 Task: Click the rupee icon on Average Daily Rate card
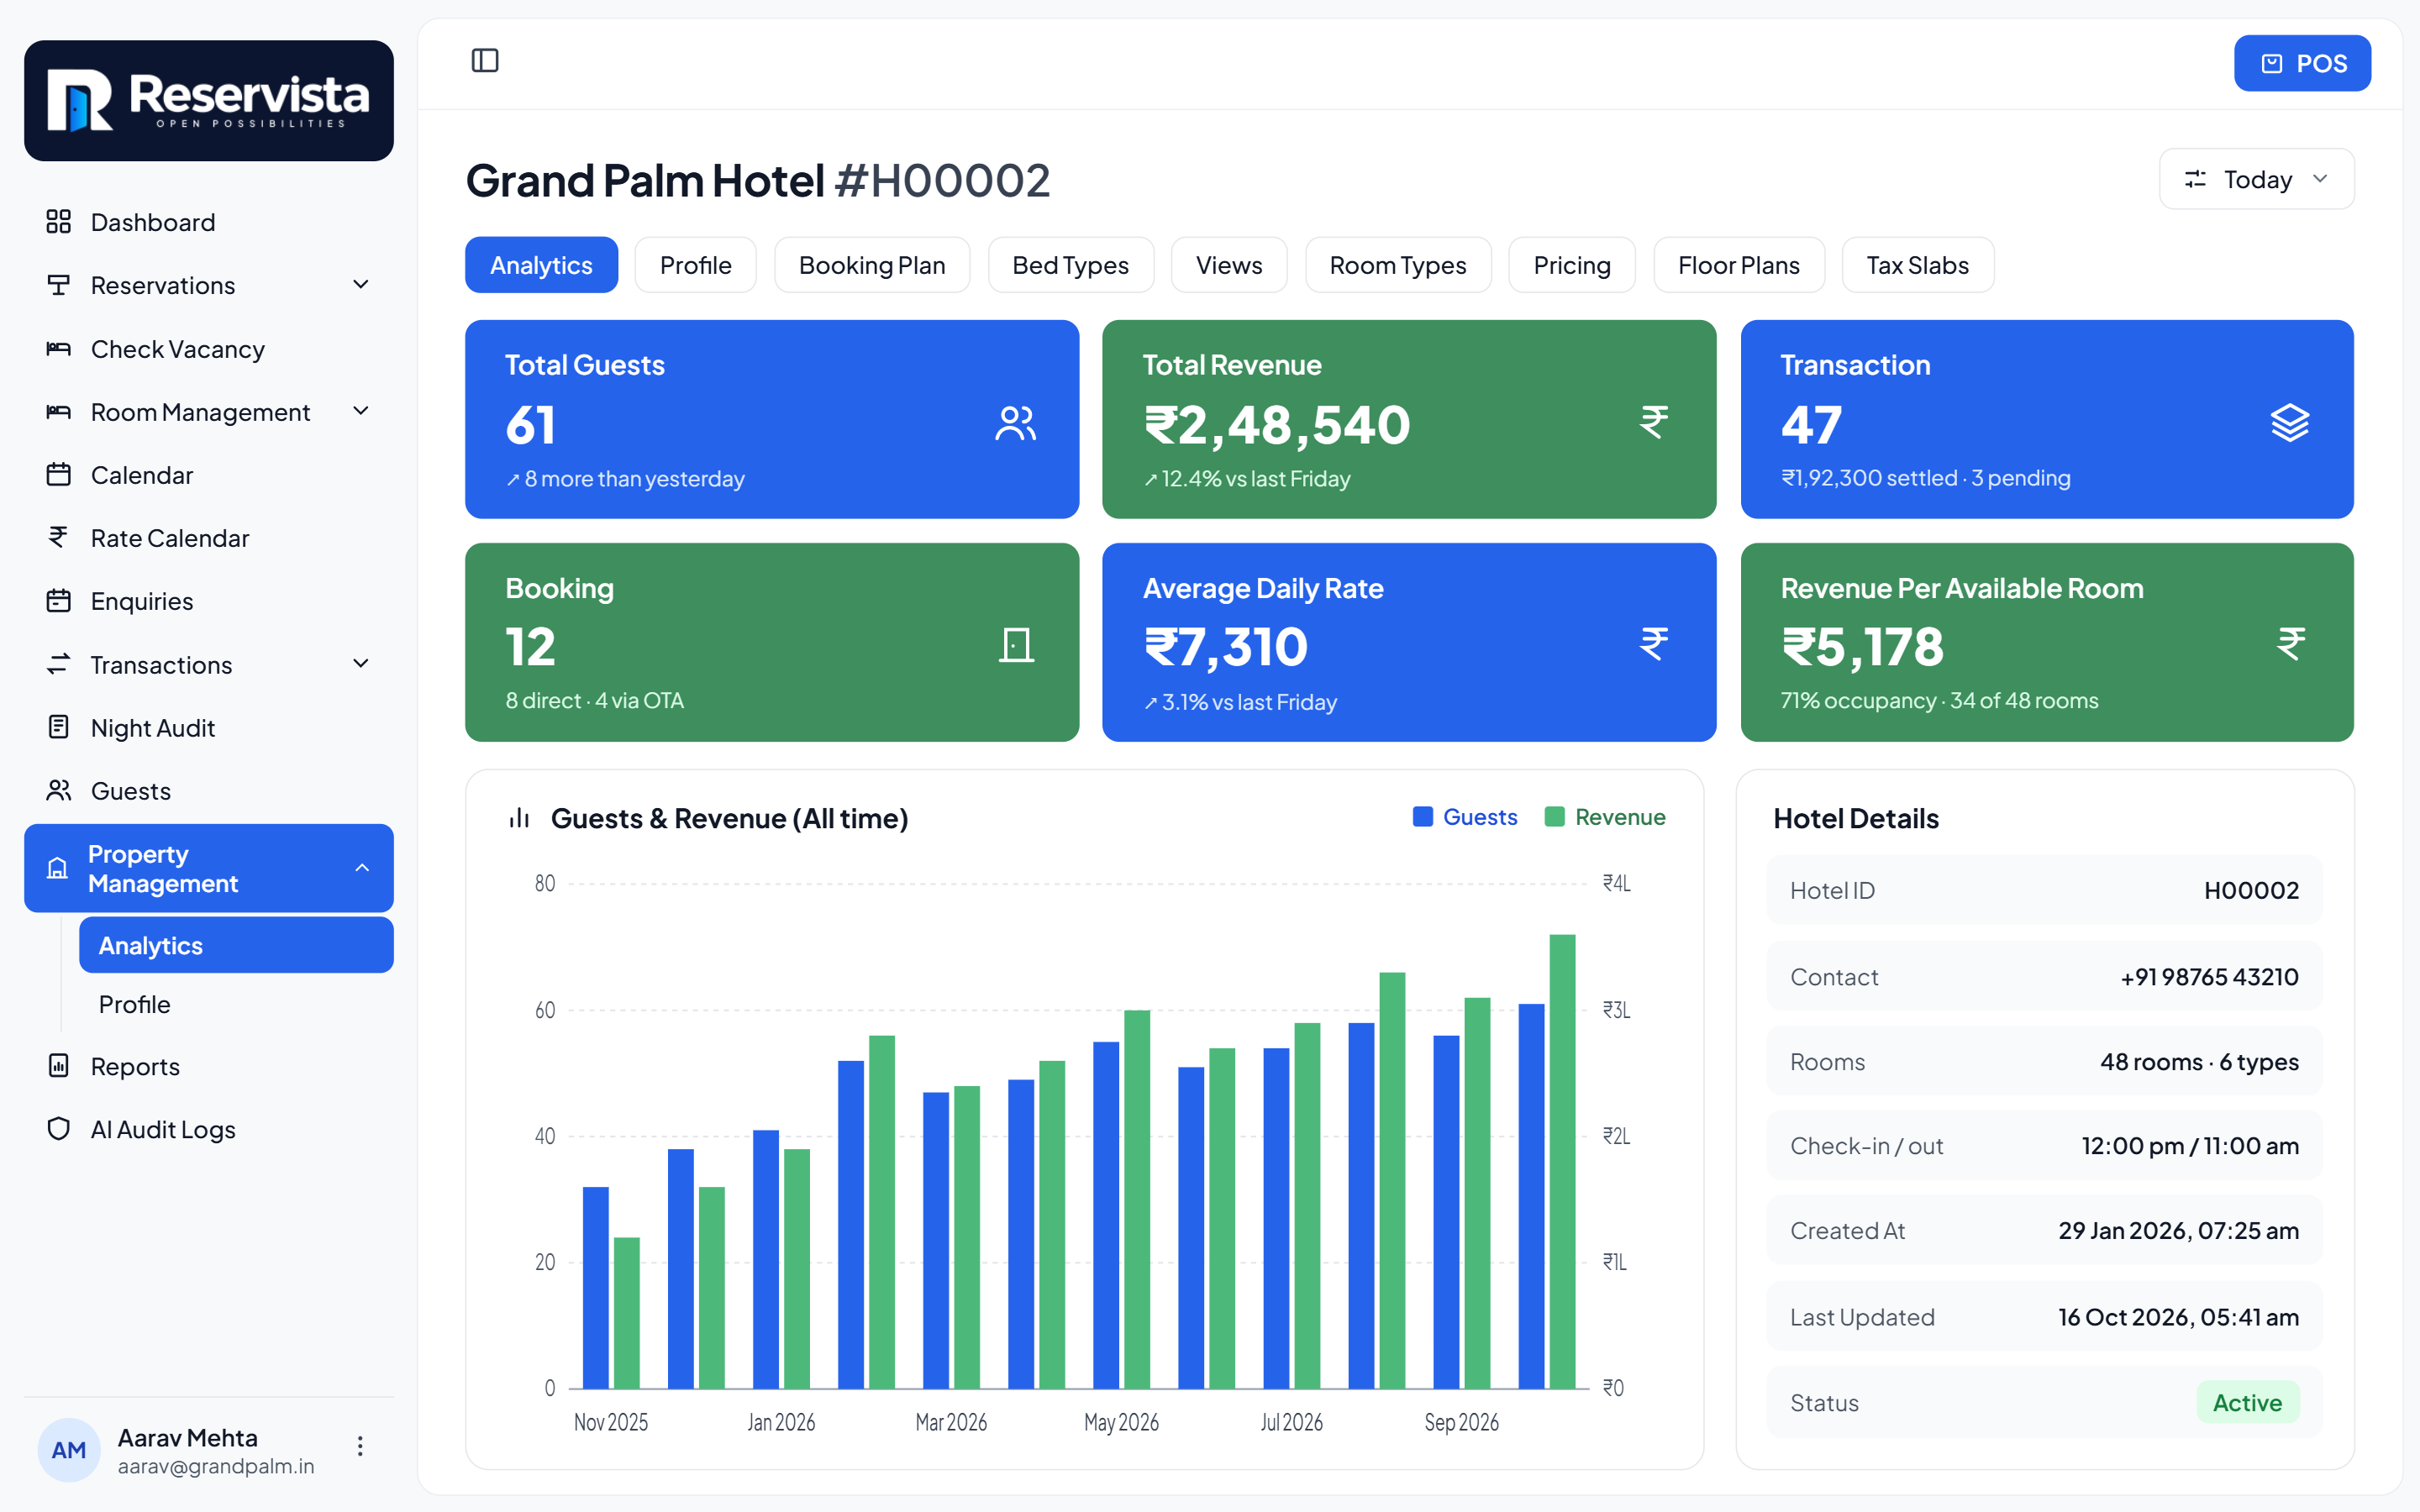coord(1654,644)
